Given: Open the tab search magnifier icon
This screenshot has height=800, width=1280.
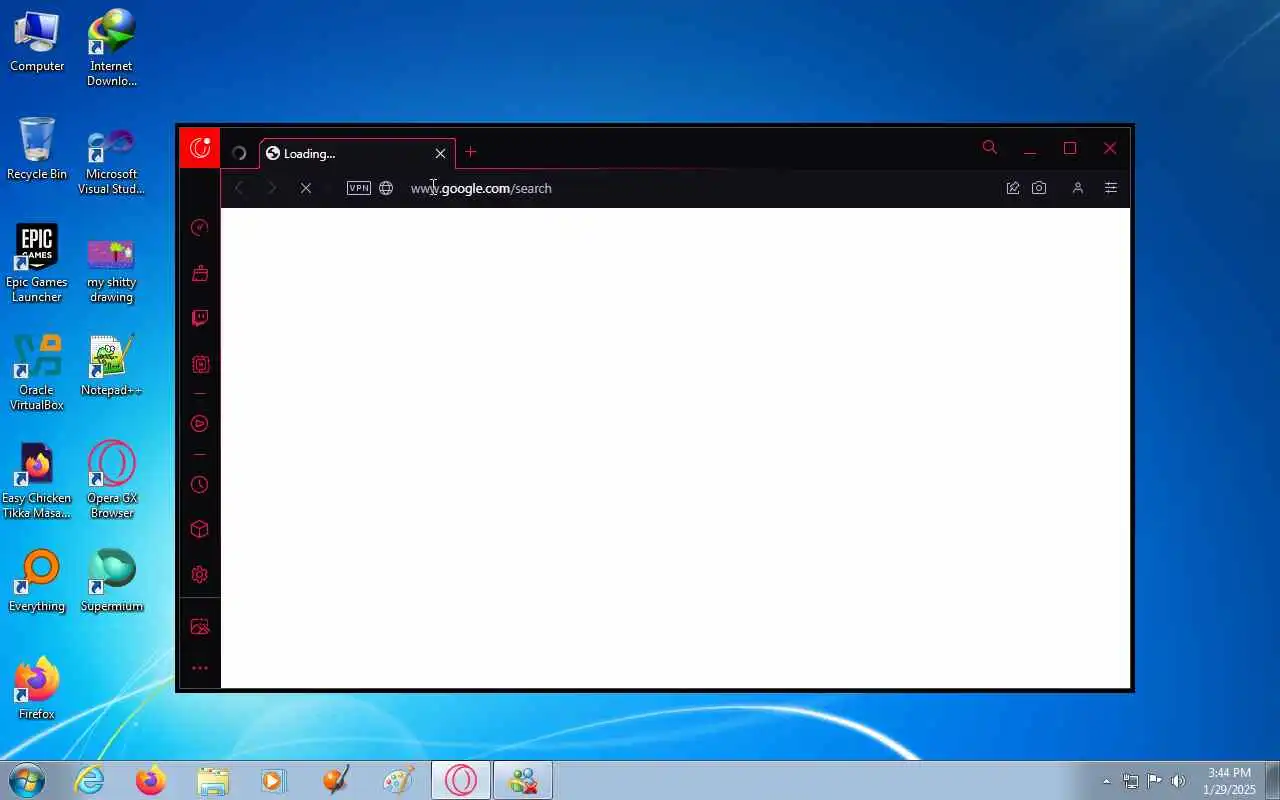Looking at the screenshot, I should (x=990, y=148).
